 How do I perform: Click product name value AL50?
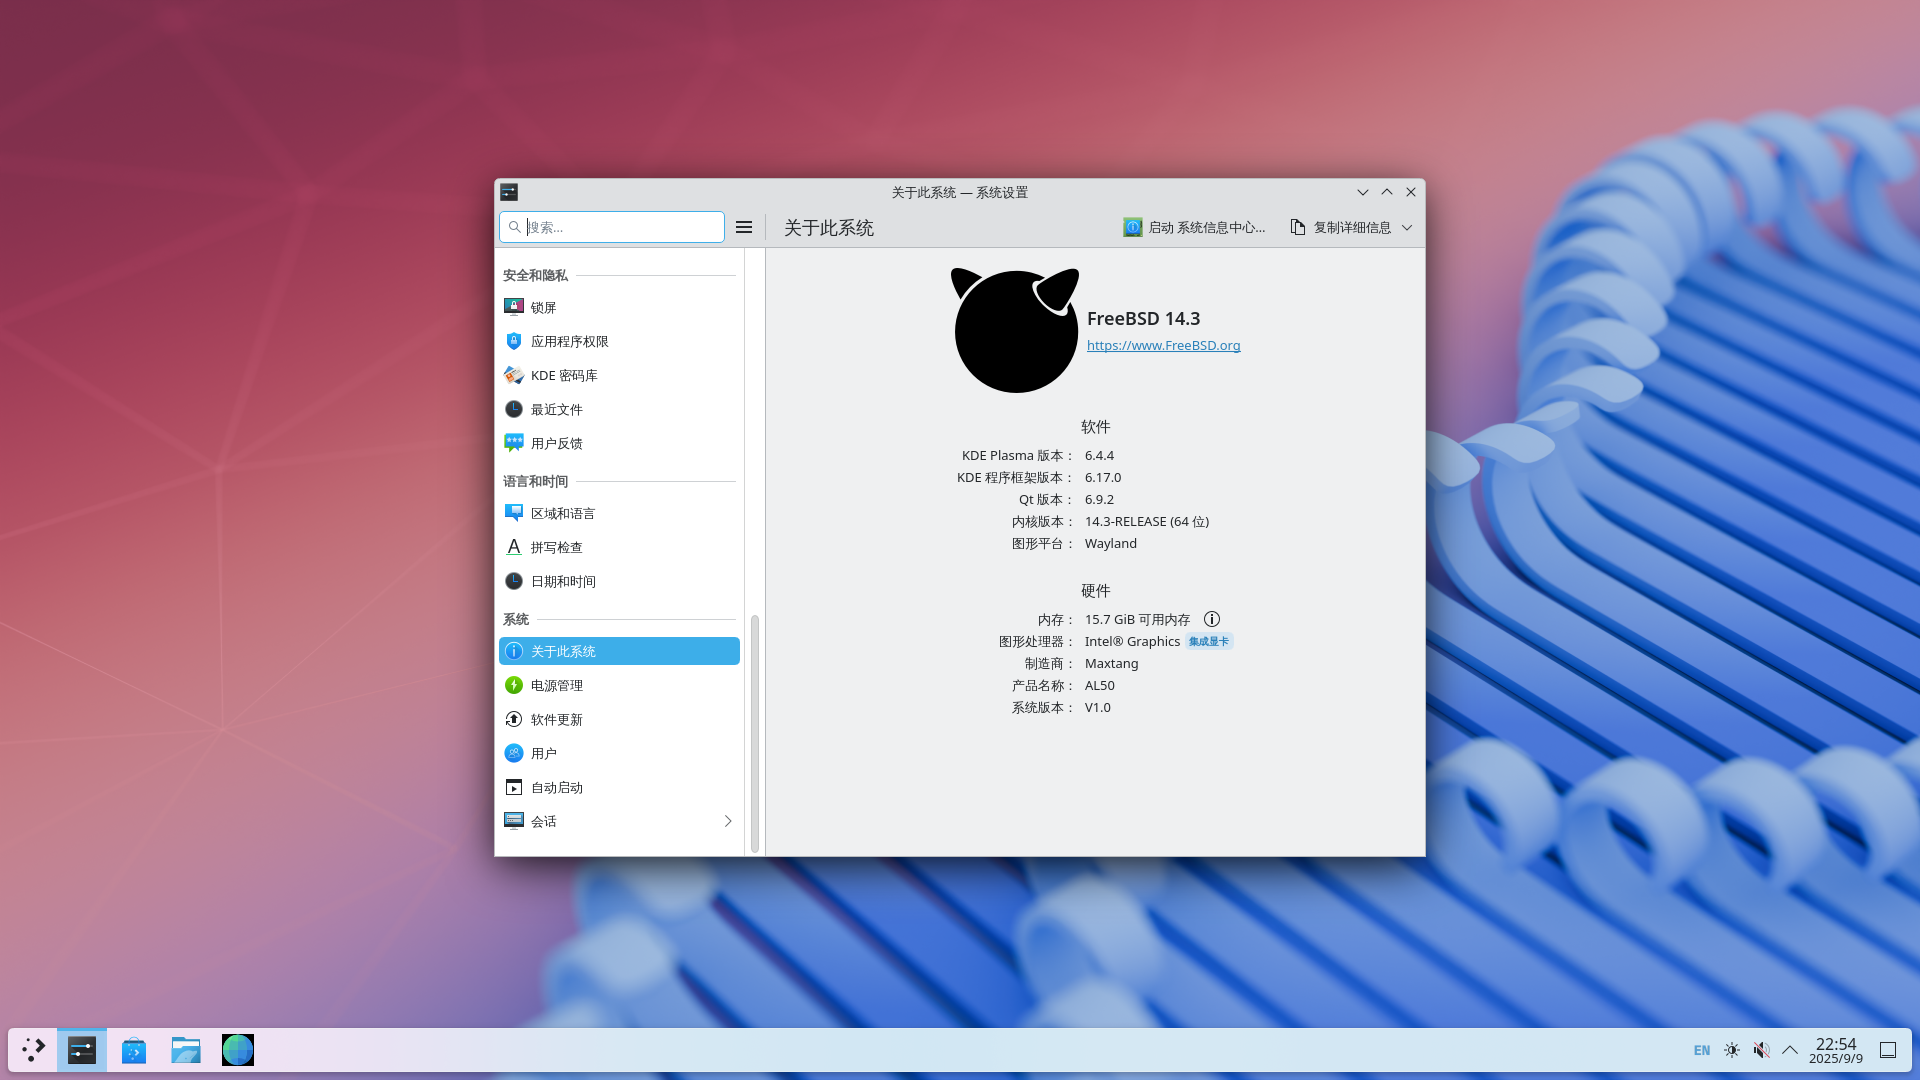pos(1100,685)
